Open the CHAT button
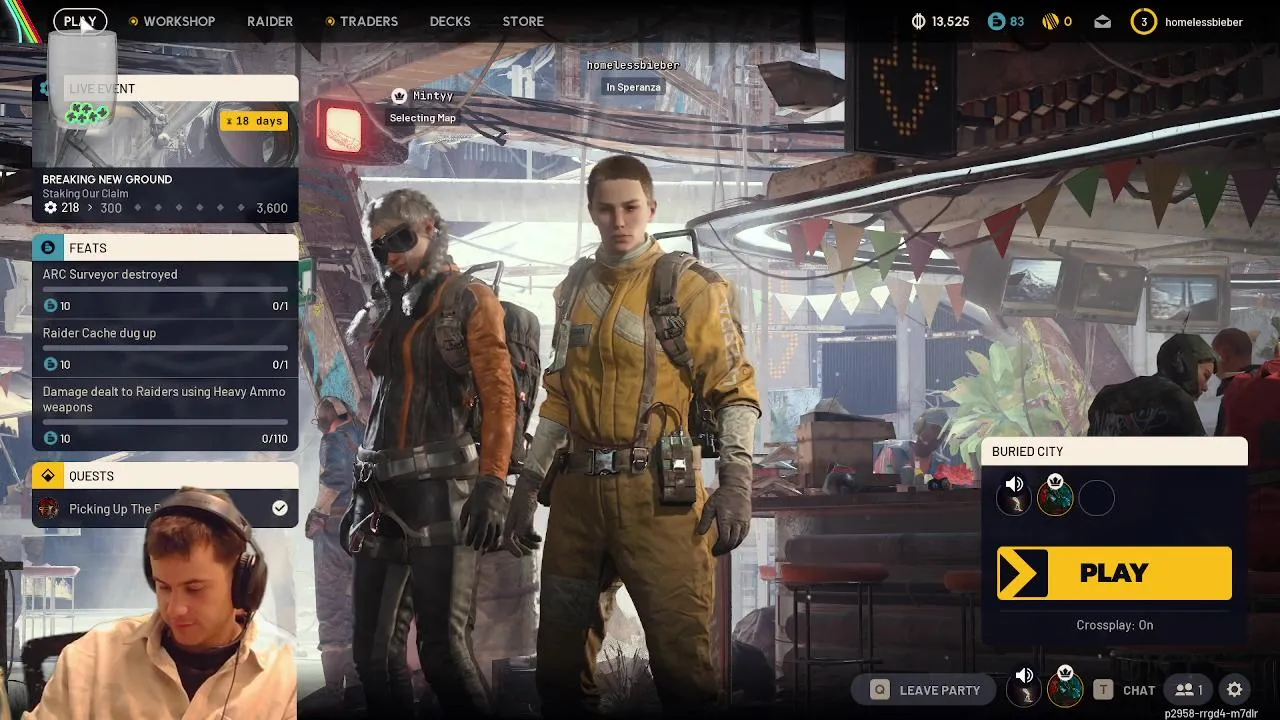The height and width of the screenshot is (720, 1280). (x=1139, y=690)
